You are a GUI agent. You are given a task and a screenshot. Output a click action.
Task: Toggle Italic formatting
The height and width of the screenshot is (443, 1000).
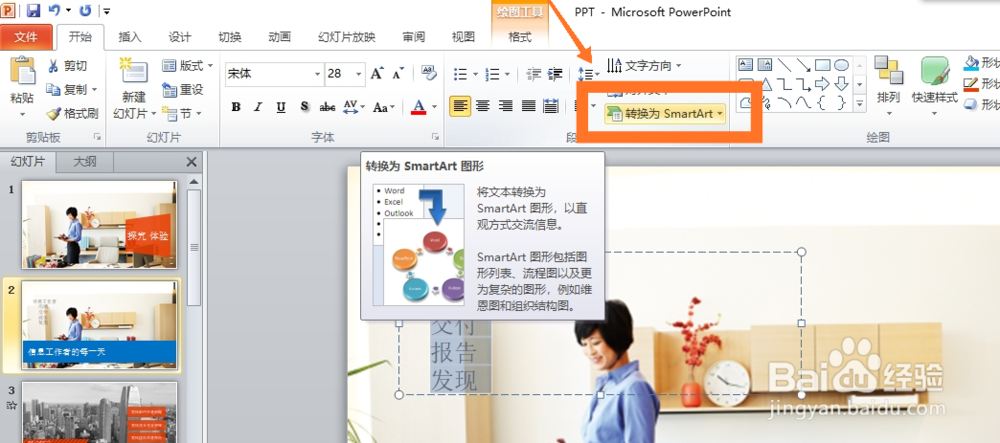pos(258,106)
